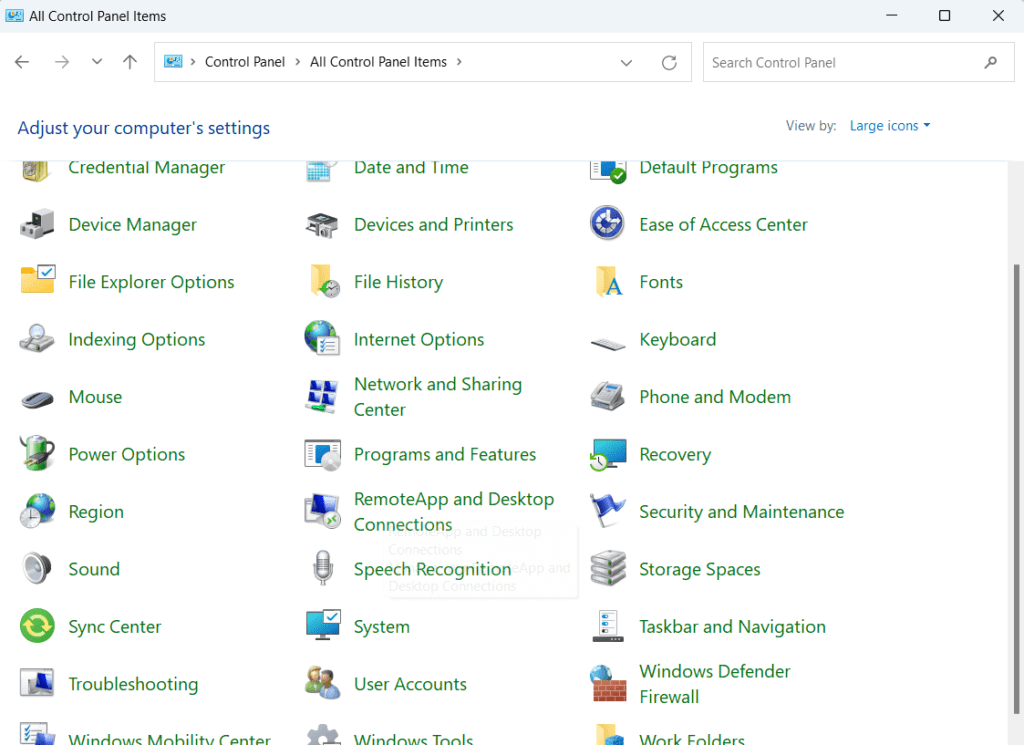This screenshot has width=1024, height=745.
Task: Expand the address bar history dropdown
Action: [x=626, y=63]
